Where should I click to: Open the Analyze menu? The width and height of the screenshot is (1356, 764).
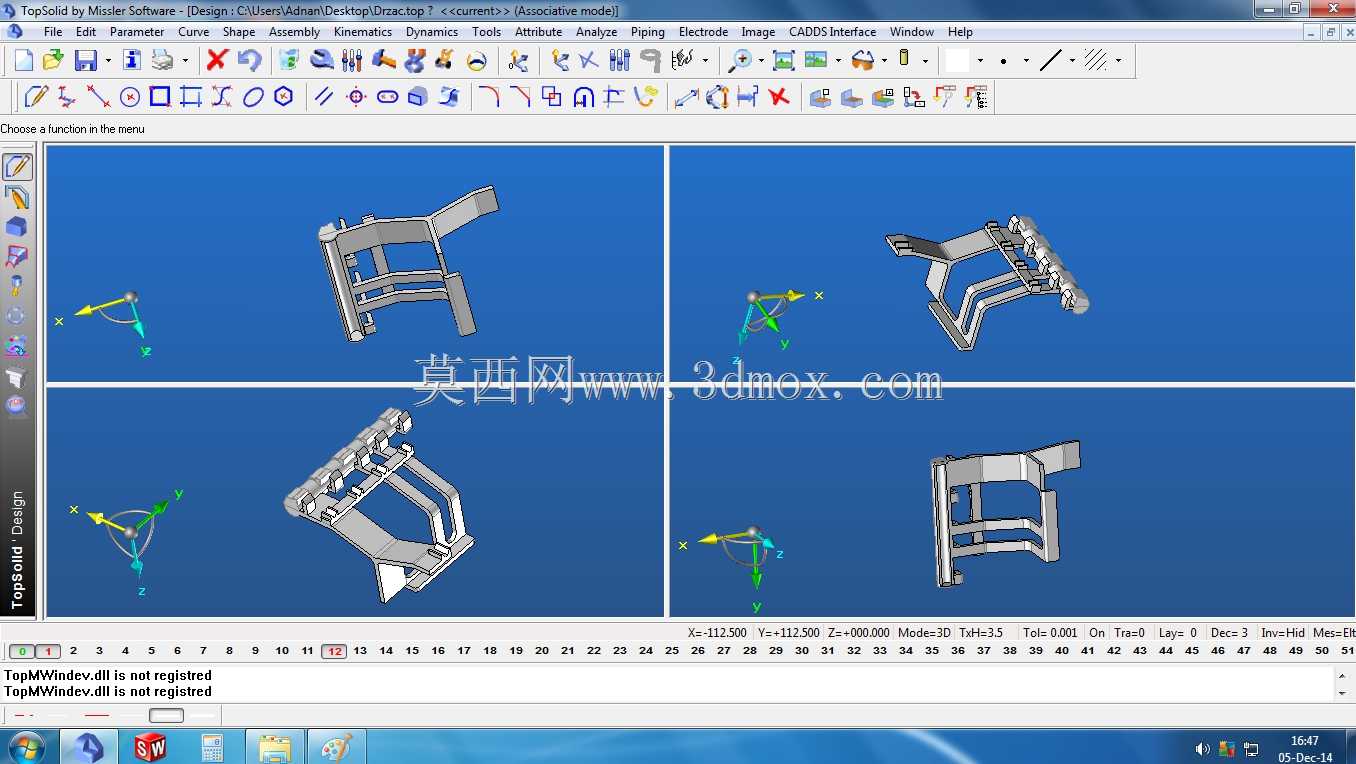pos(596,32)
